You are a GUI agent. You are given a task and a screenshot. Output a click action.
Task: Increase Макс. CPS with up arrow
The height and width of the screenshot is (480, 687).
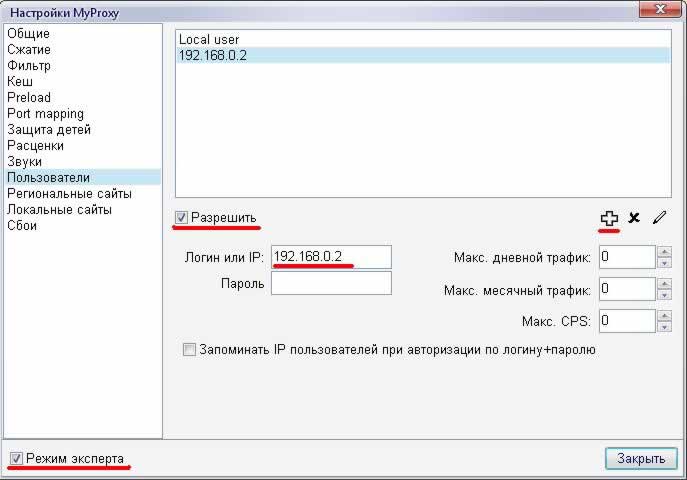click(x=665, y=316)
